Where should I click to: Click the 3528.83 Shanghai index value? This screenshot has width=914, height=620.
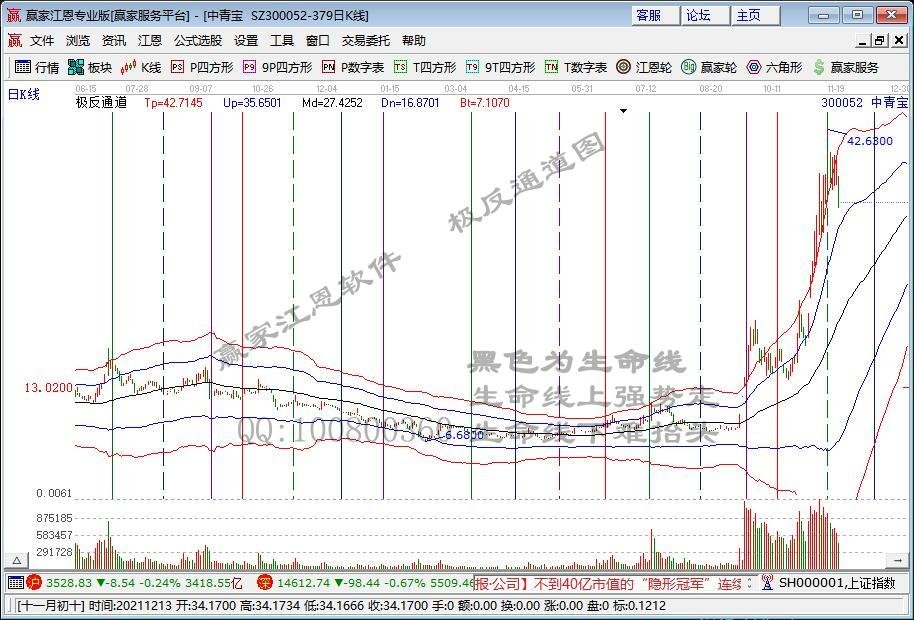pyautogui.click(x=69, y=583)
